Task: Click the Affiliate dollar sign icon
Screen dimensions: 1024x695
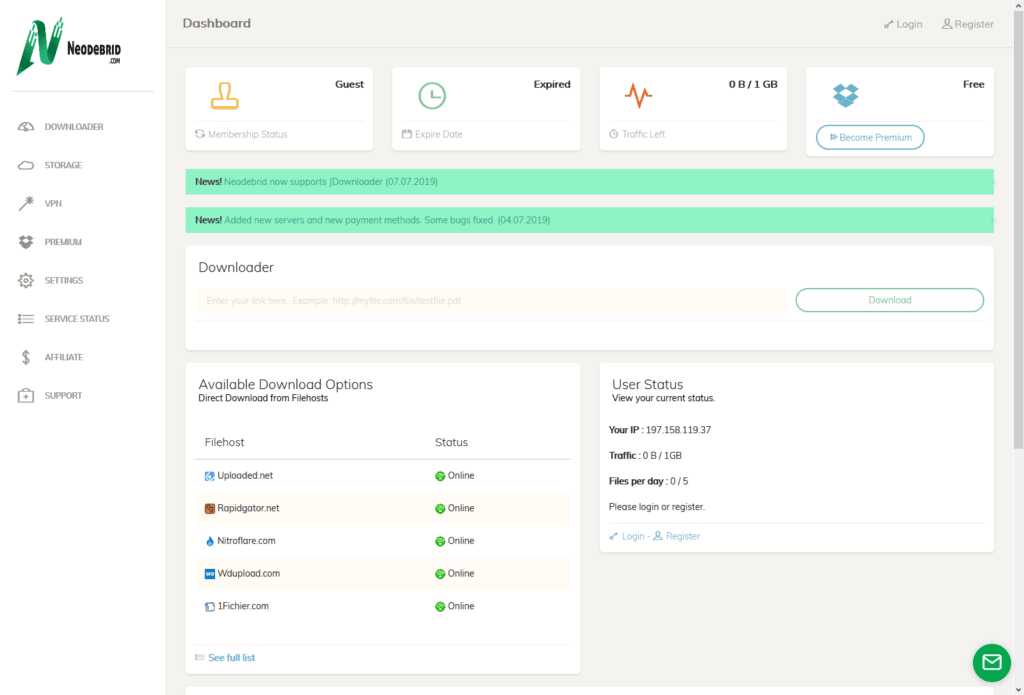Action: pyautogui.click(x=26, y=357)
